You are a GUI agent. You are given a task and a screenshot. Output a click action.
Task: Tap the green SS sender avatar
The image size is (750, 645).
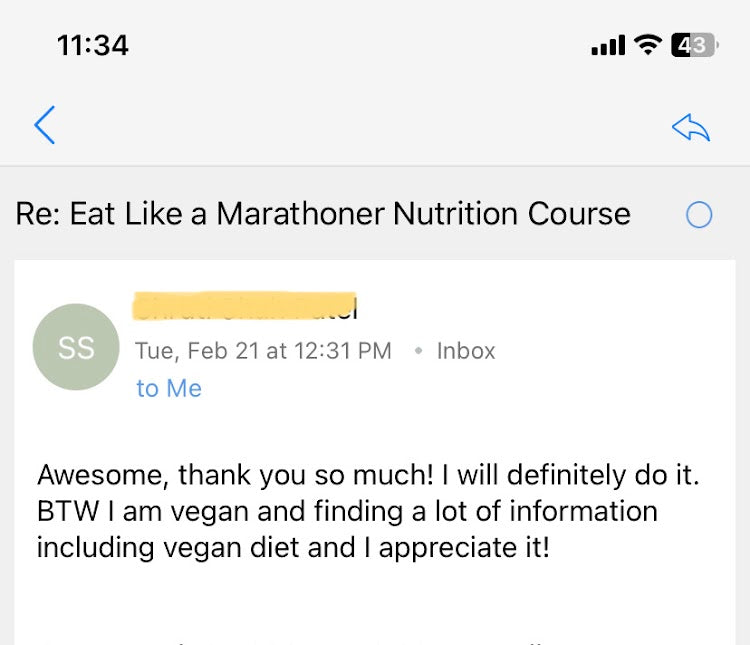pos(76,347)
